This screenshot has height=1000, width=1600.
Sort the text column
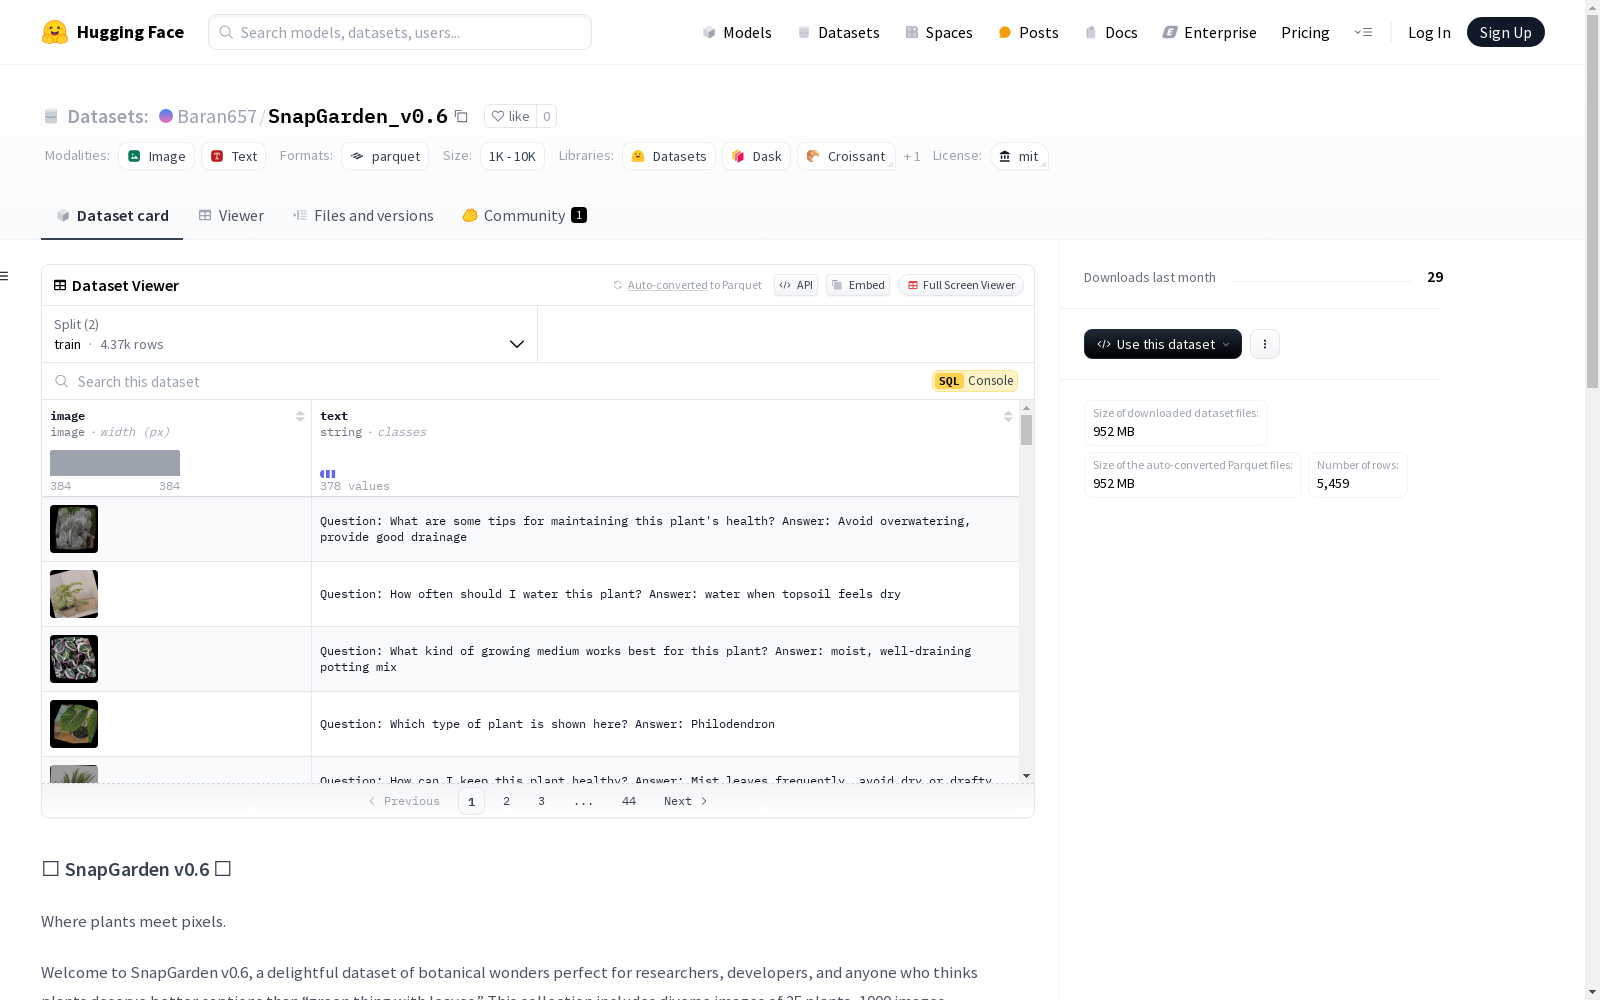[1008, 416]
